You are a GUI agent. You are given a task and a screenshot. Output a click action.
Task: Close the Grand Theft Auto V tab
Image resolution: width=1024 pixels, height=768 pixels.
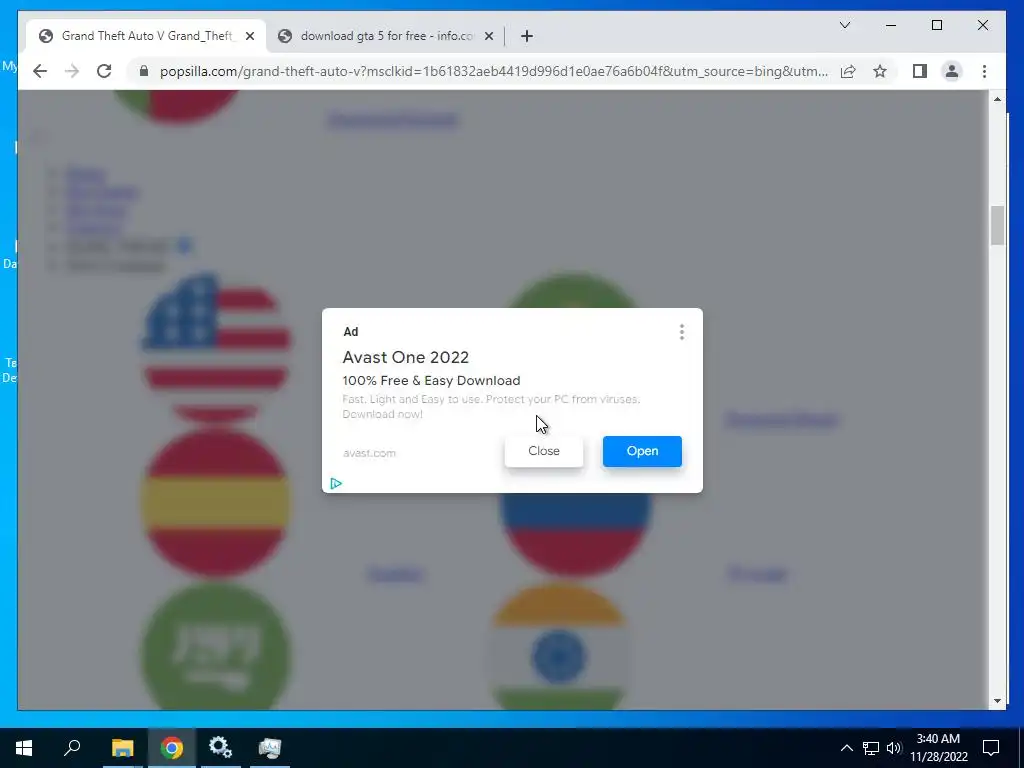point(249,36)
